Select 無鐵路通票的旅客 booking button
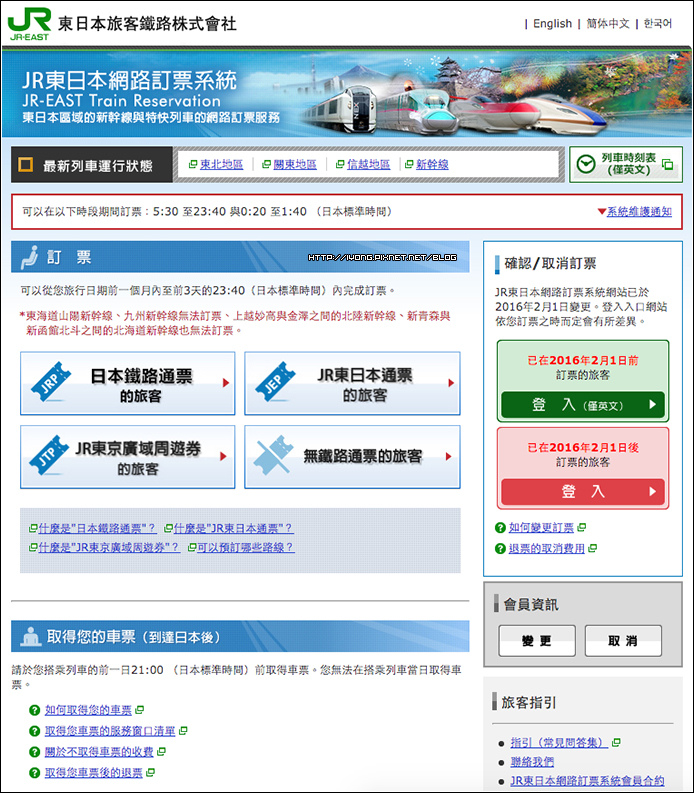Screen dimensions: 694x793 pos(352,457)
